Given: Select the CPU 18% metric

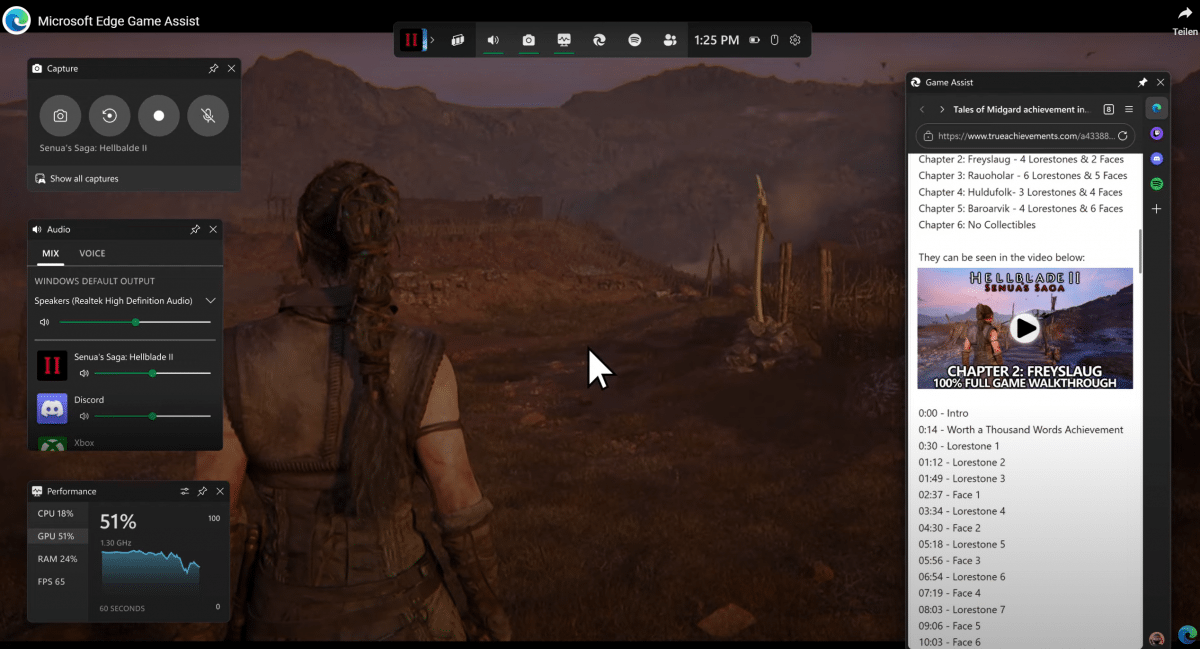Looking at the screenshot, I should pos(57,513).
